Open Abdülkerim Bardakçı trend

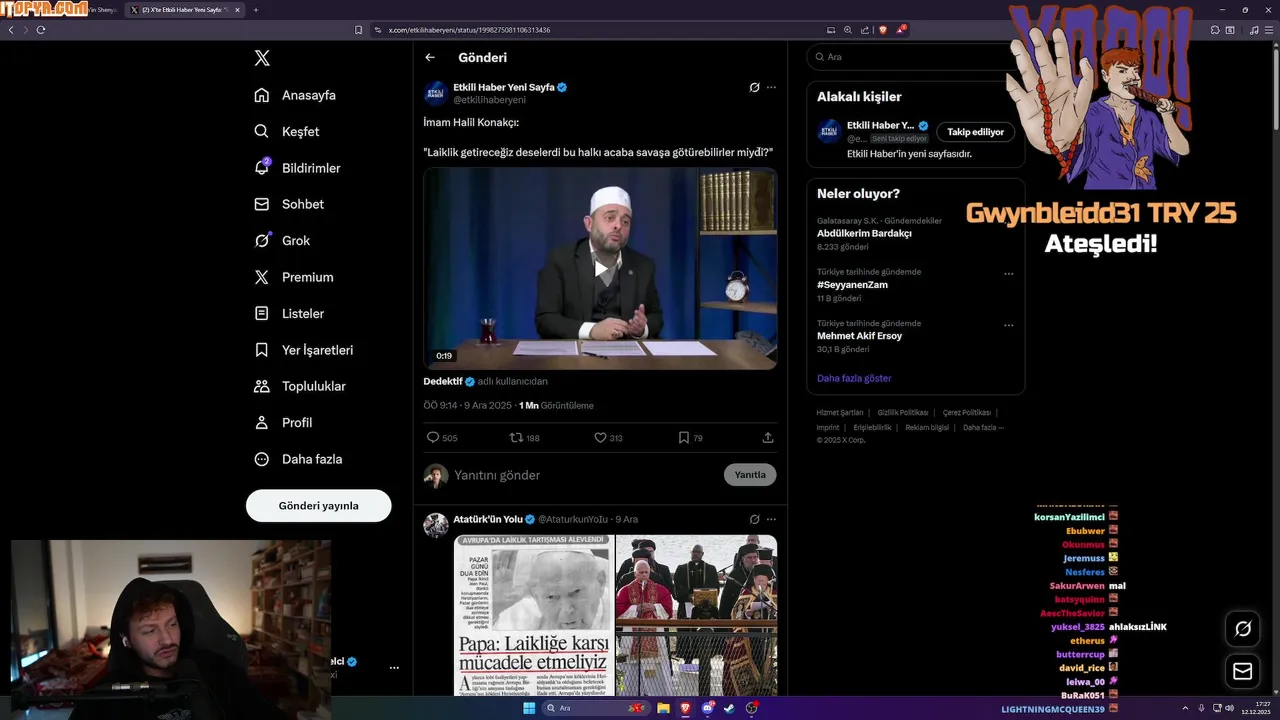coord(864,233)
